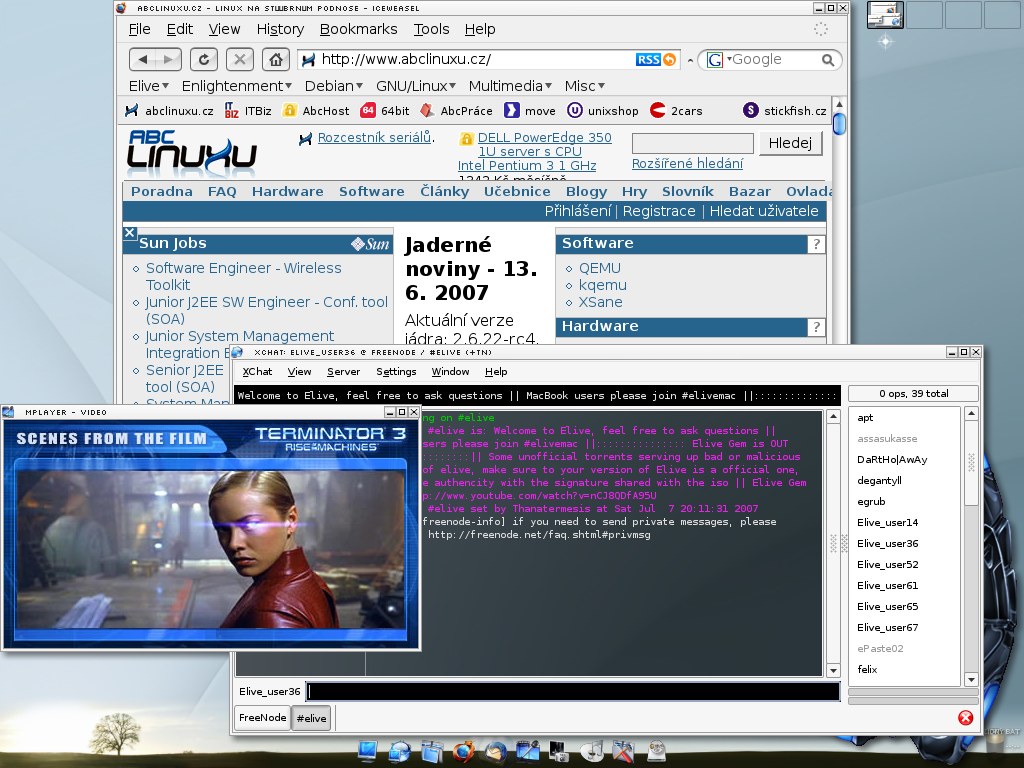Open the tools/settings dock icon
This screenshot has height=768, width=1024.
(624, 751)
